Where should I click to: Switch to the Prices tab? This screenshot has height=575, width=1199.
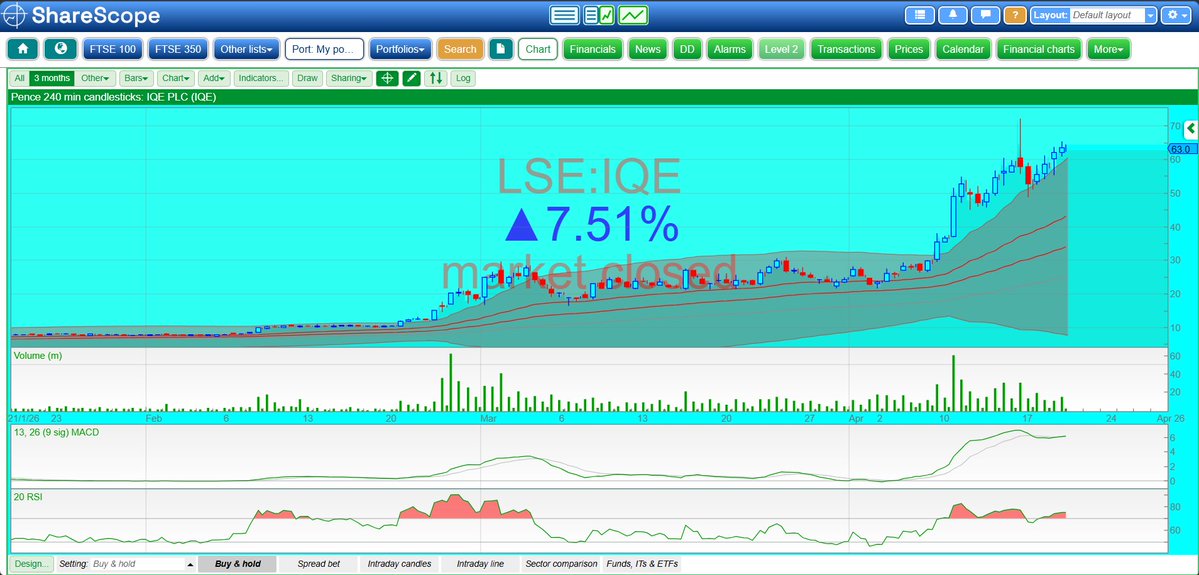click(908, 49)
